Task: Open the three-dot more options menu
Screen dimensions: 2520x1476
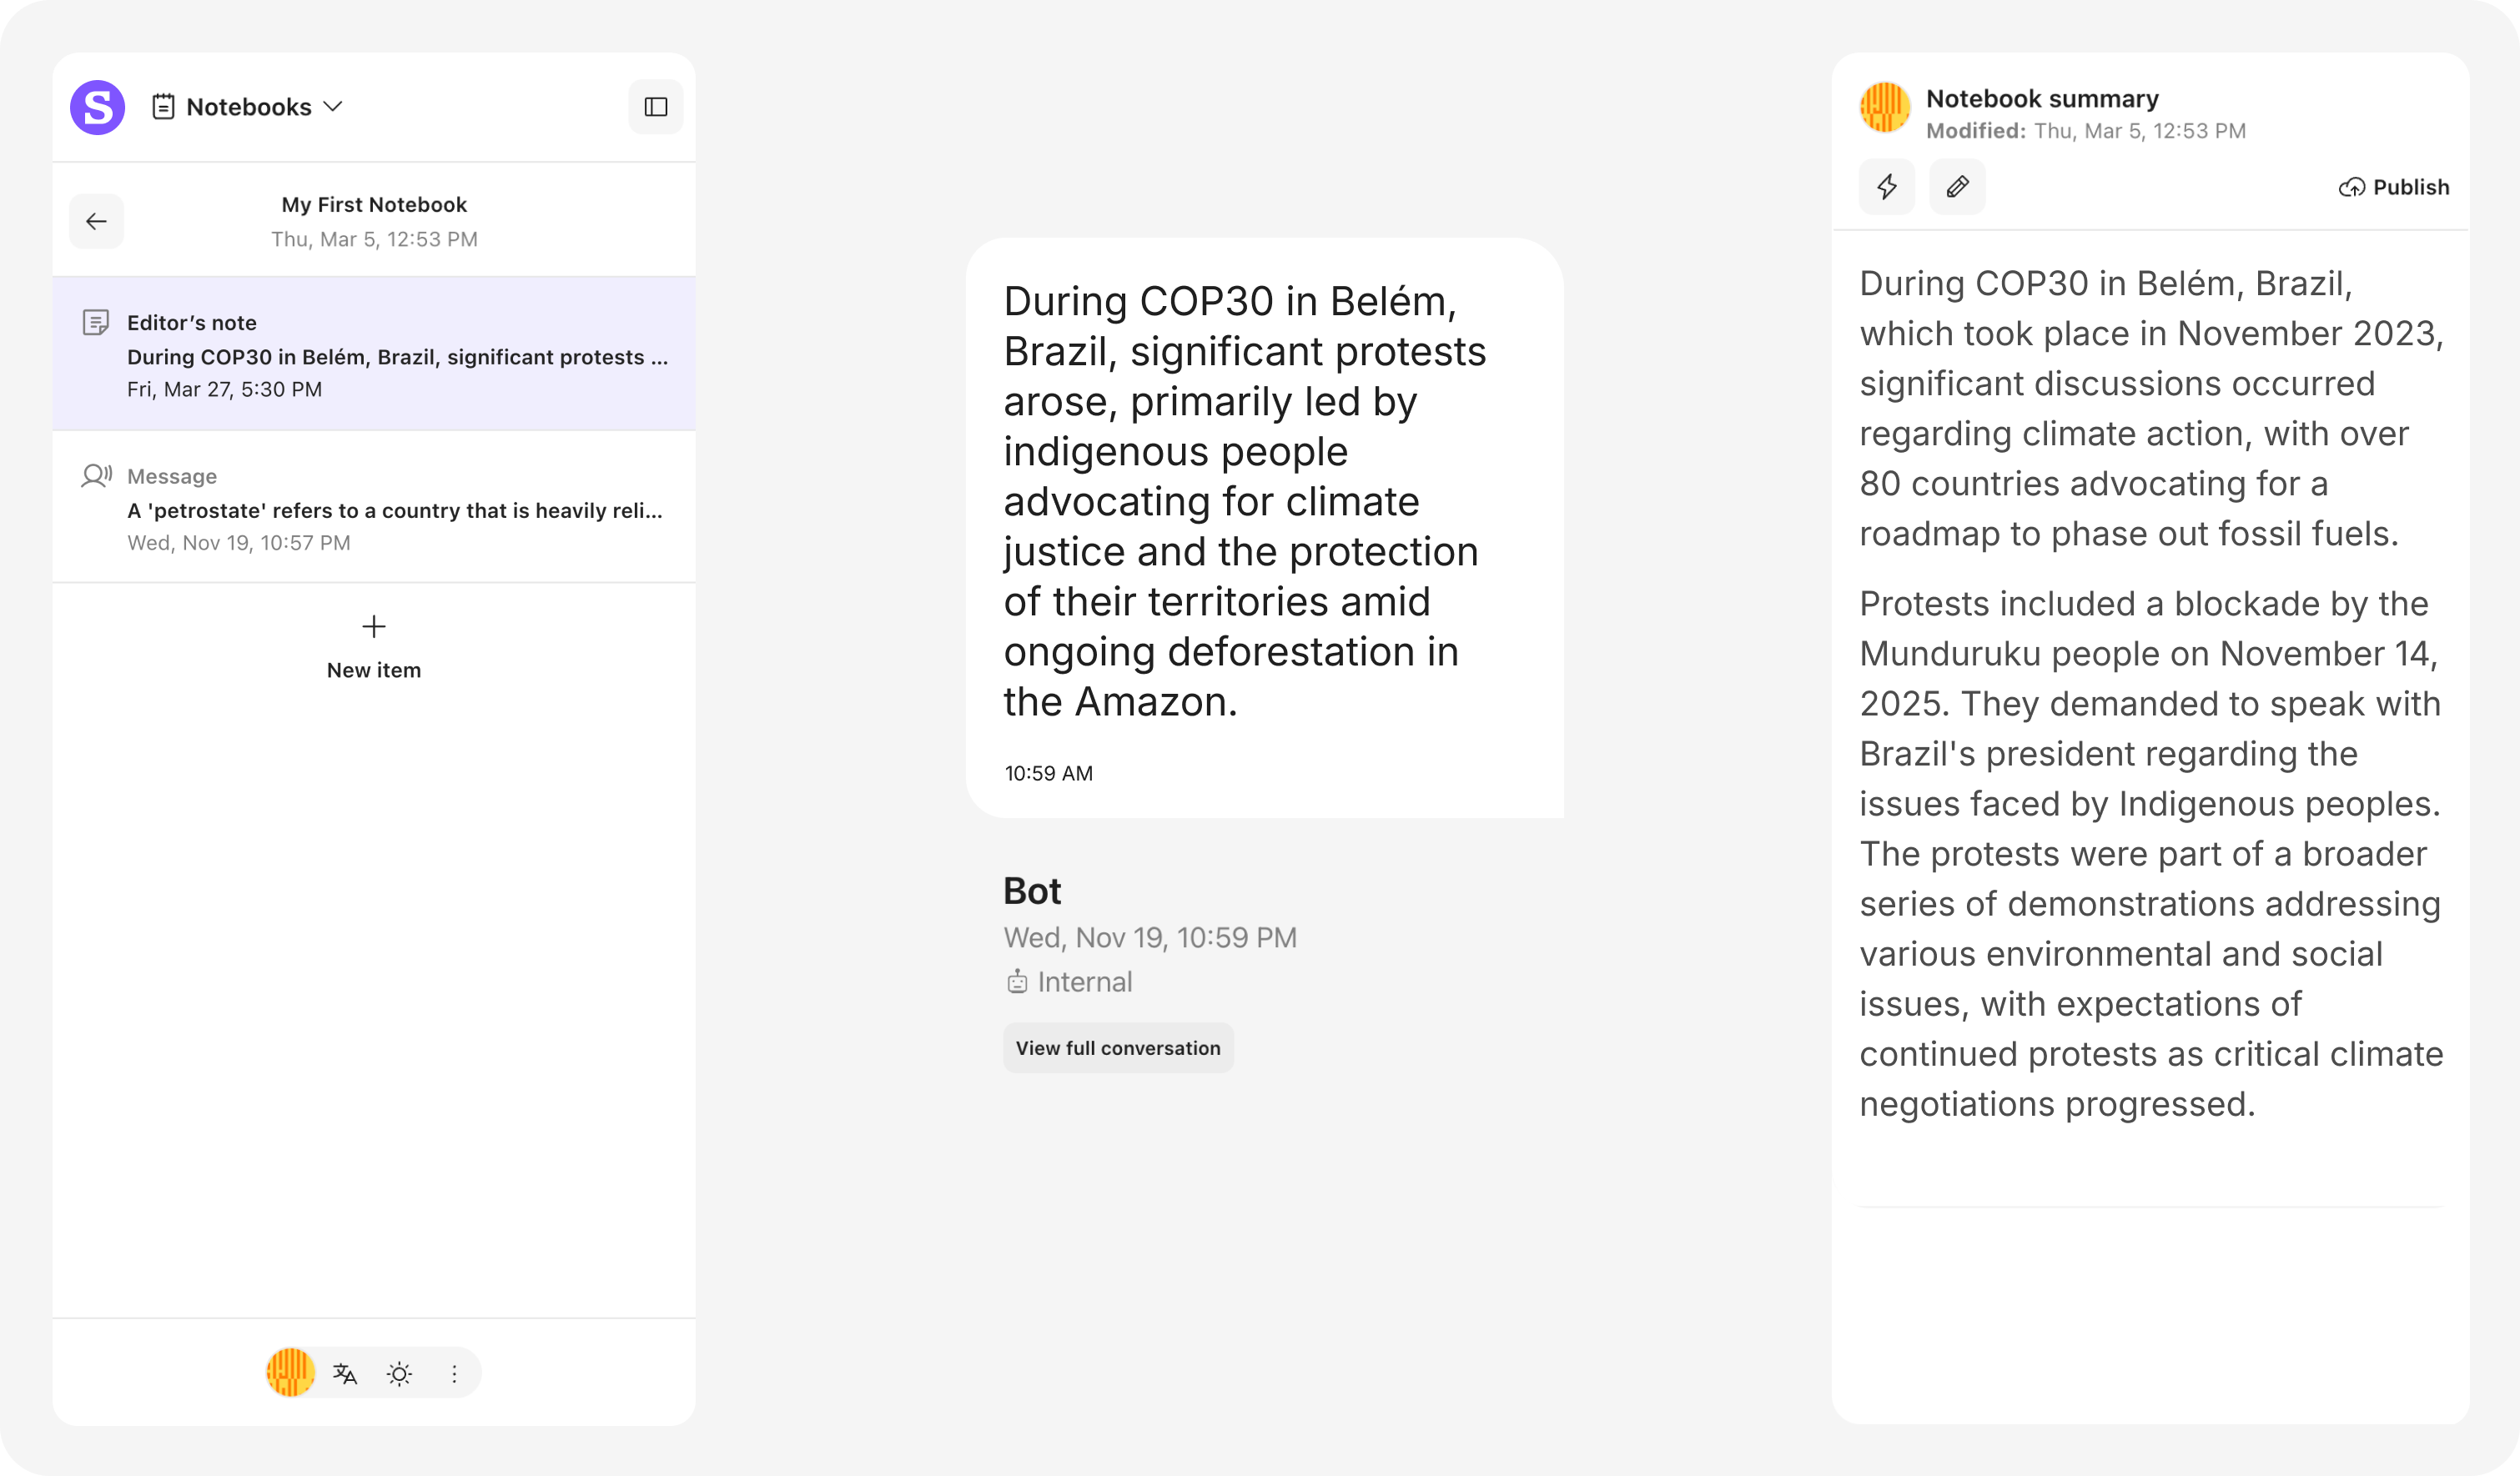Action: 454,1373
